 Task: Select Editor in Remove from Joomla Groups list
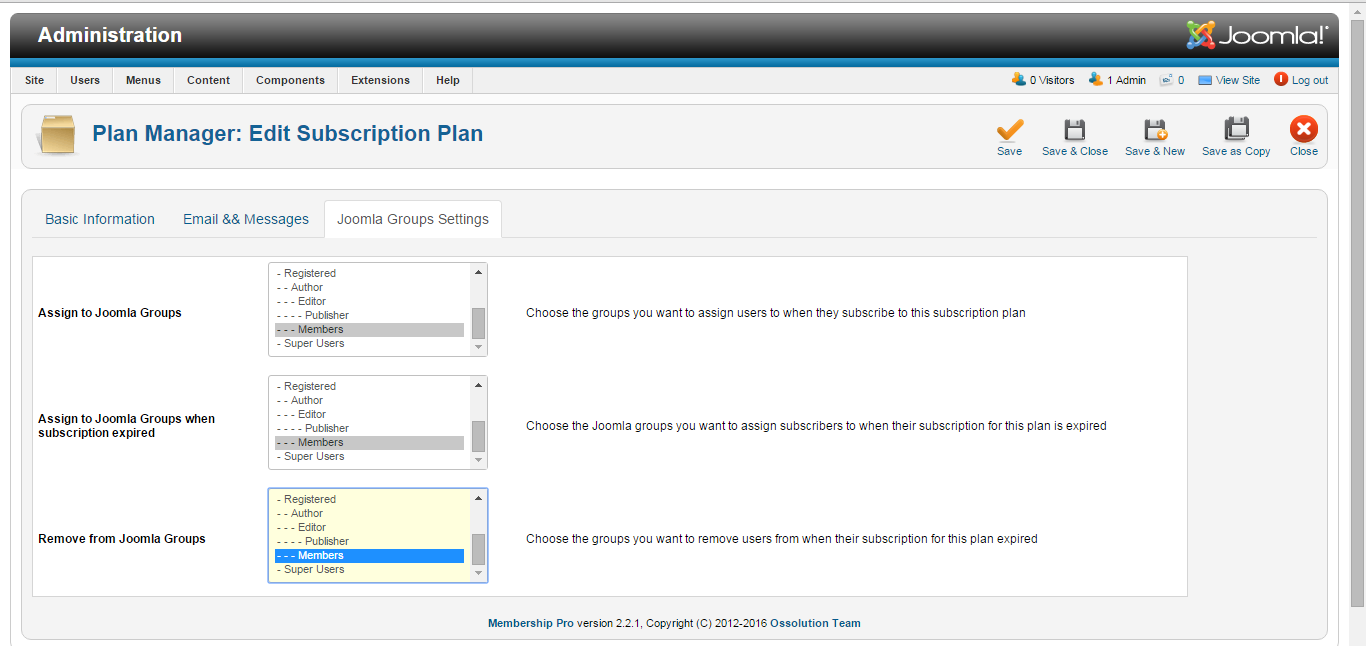[x=370, y=527]
